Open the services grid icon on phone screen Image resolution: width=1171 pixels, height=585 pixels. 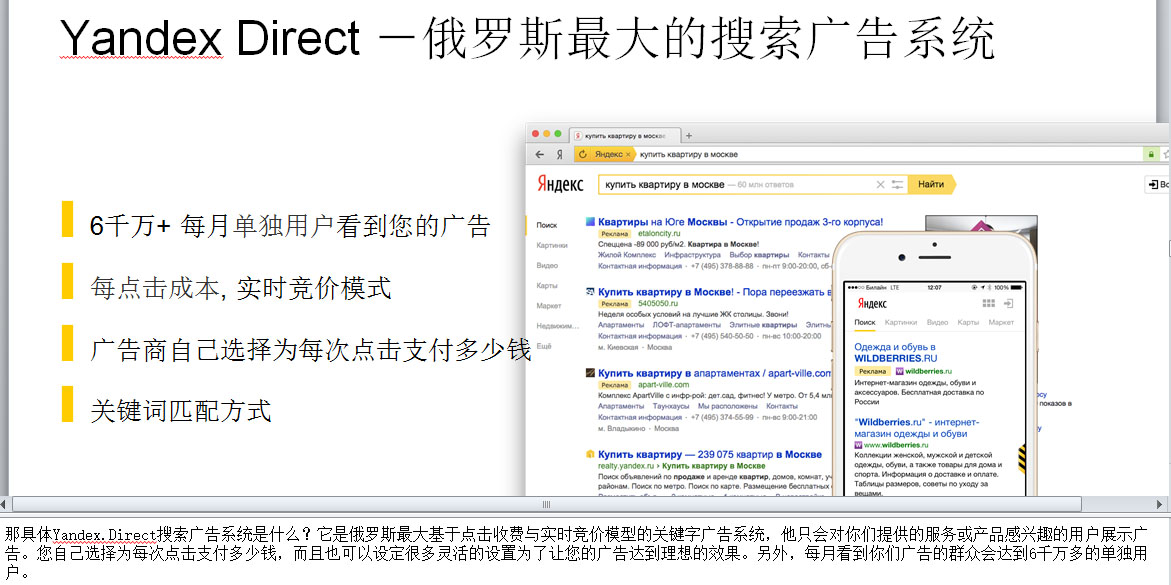[x=989, y=303]
